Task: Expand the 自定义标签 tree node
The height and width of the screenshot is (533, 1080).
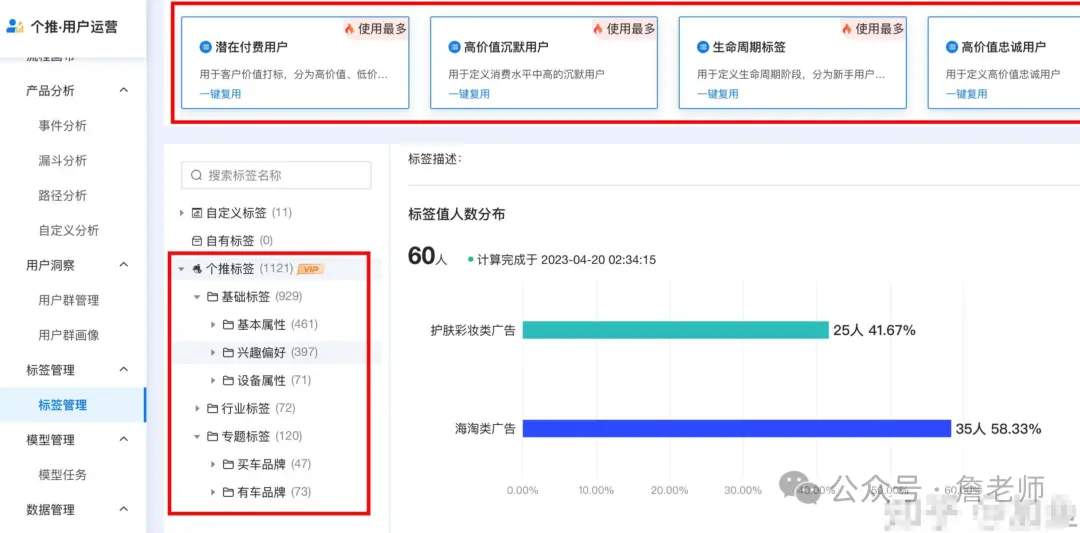Action: [182, 213]
